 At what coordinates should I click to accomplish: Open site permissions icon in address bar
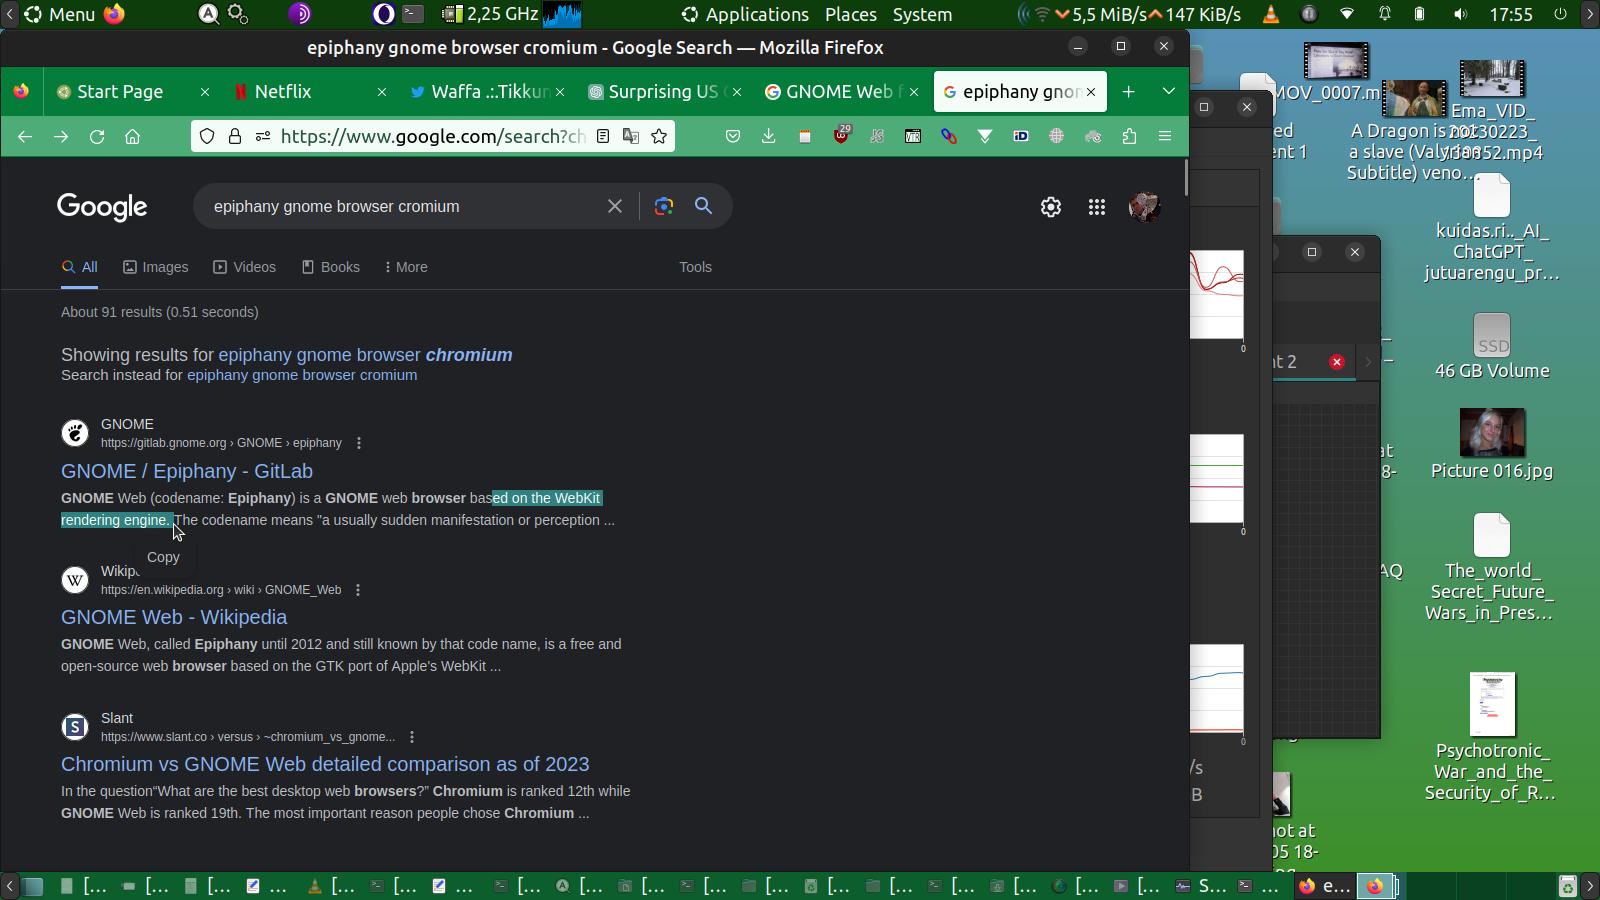click(x=263, y=136)
